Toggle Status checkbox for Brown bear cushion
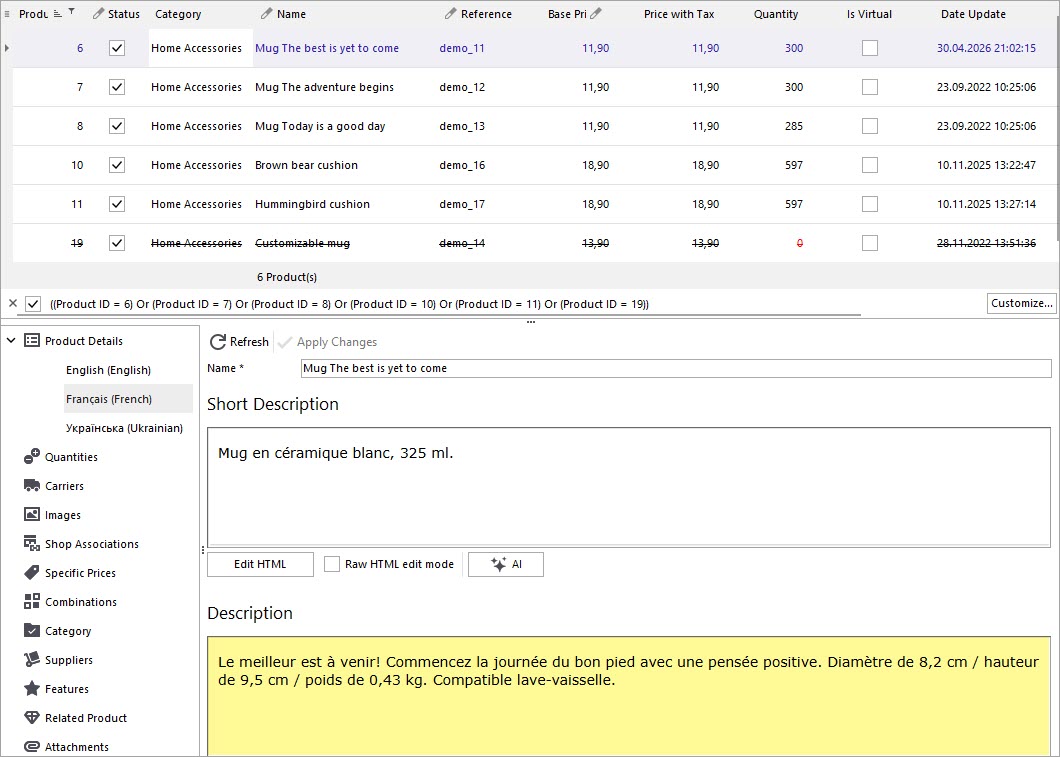The image size is (1060, 757). (117, 165)
